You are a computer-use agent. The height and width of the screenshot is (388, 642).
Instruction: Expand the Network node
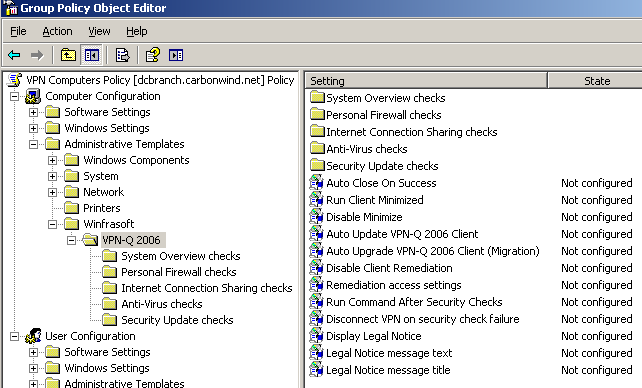52,192
